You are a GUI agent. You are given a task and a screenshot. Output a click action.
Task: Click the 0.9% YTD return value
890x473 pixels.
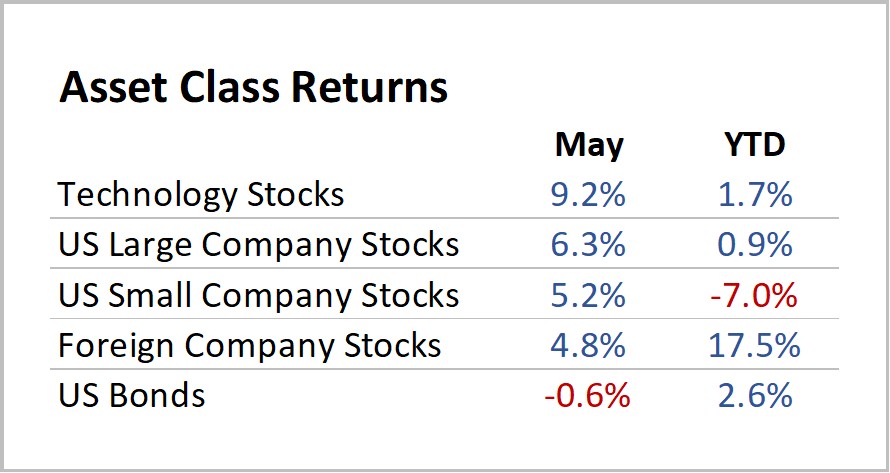click(x=755, y=244)
